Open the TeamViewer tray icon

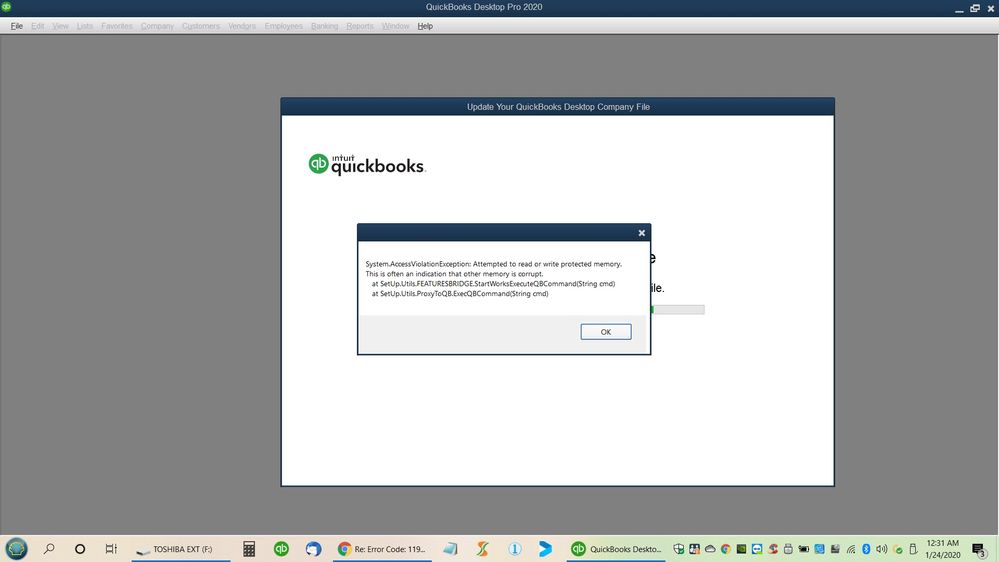click(x=757, y=549)
